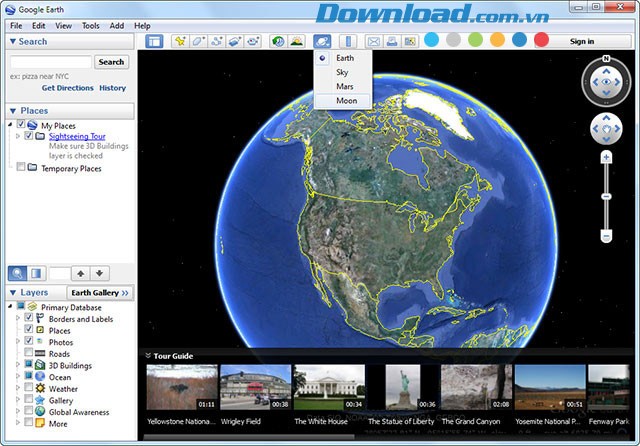Collapse the Layers panel triangle
This screenshot has width=640, height=446.
[13, 293]
